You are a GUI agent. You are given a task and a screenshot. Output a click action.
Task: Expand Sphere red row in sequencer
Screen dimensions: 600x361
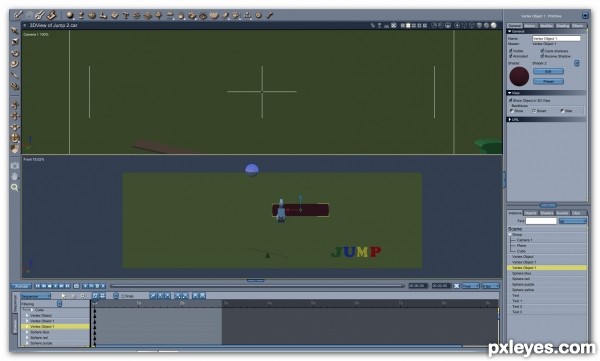(x=27, y=338)
